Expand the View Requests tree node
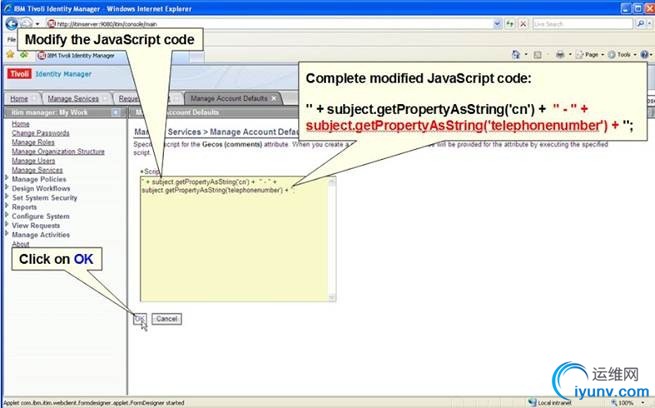 (x=7, y=224)
